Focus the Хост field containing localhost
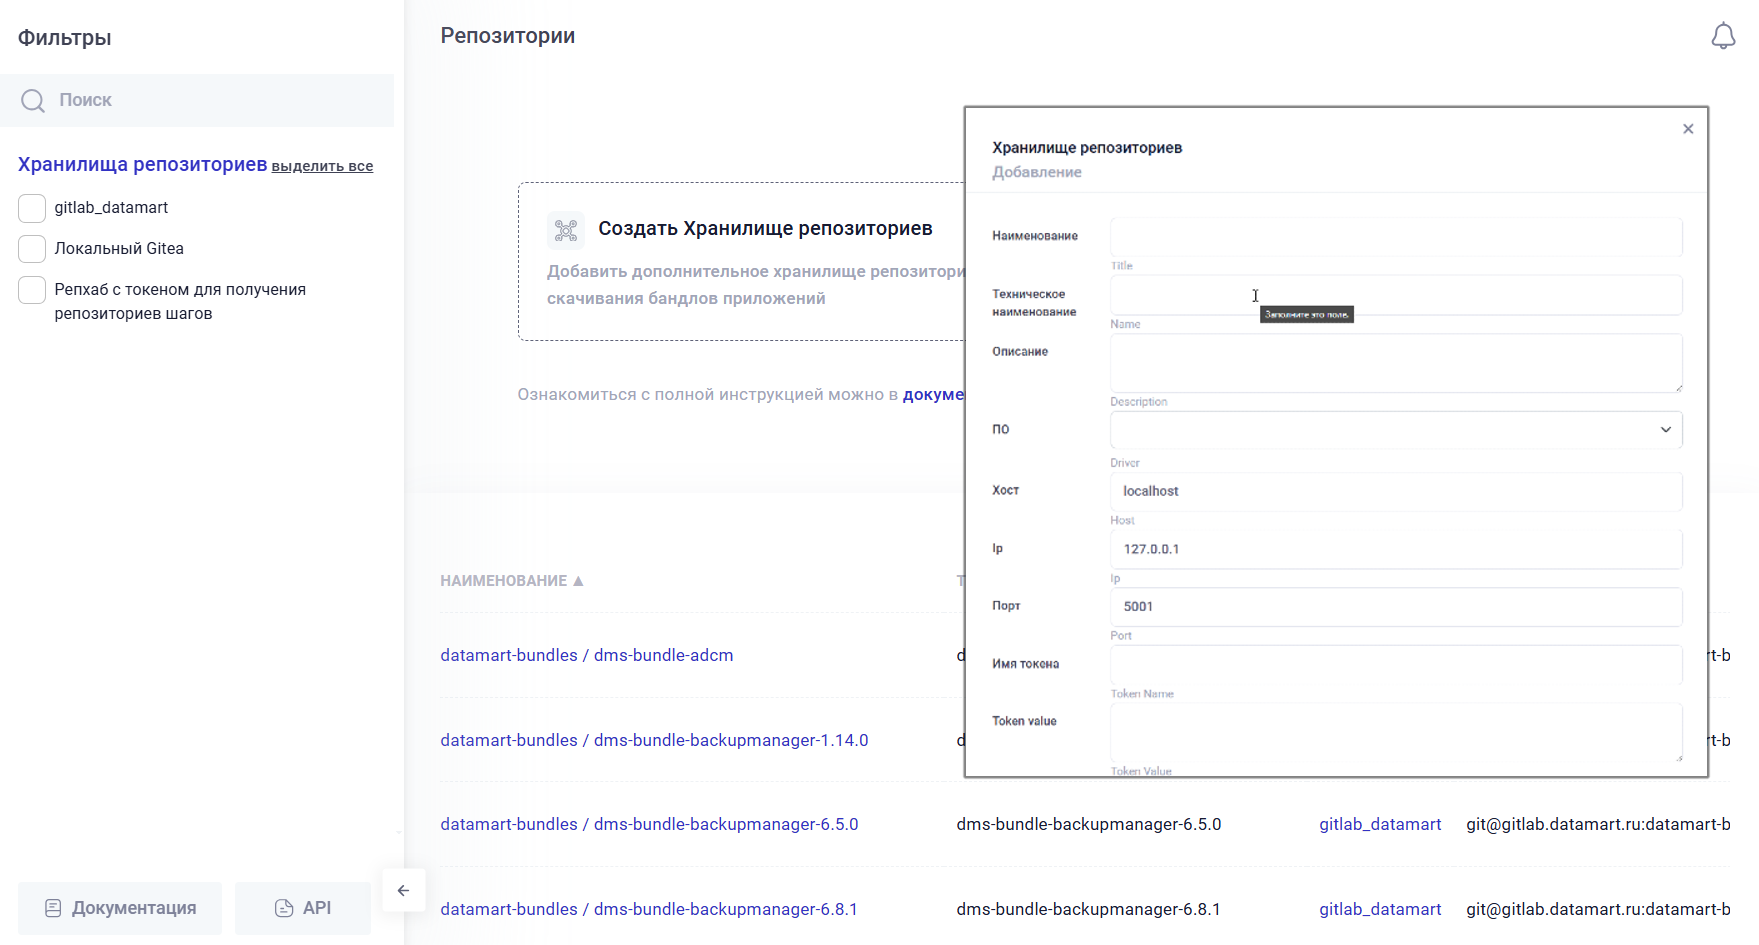This screenshot has width=1759, height=945. [x=1395, y=491]
